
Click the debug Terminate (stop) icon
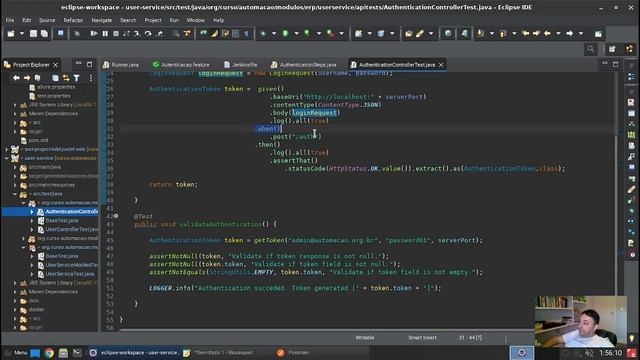pyautogui.click(x=116, y=33)
